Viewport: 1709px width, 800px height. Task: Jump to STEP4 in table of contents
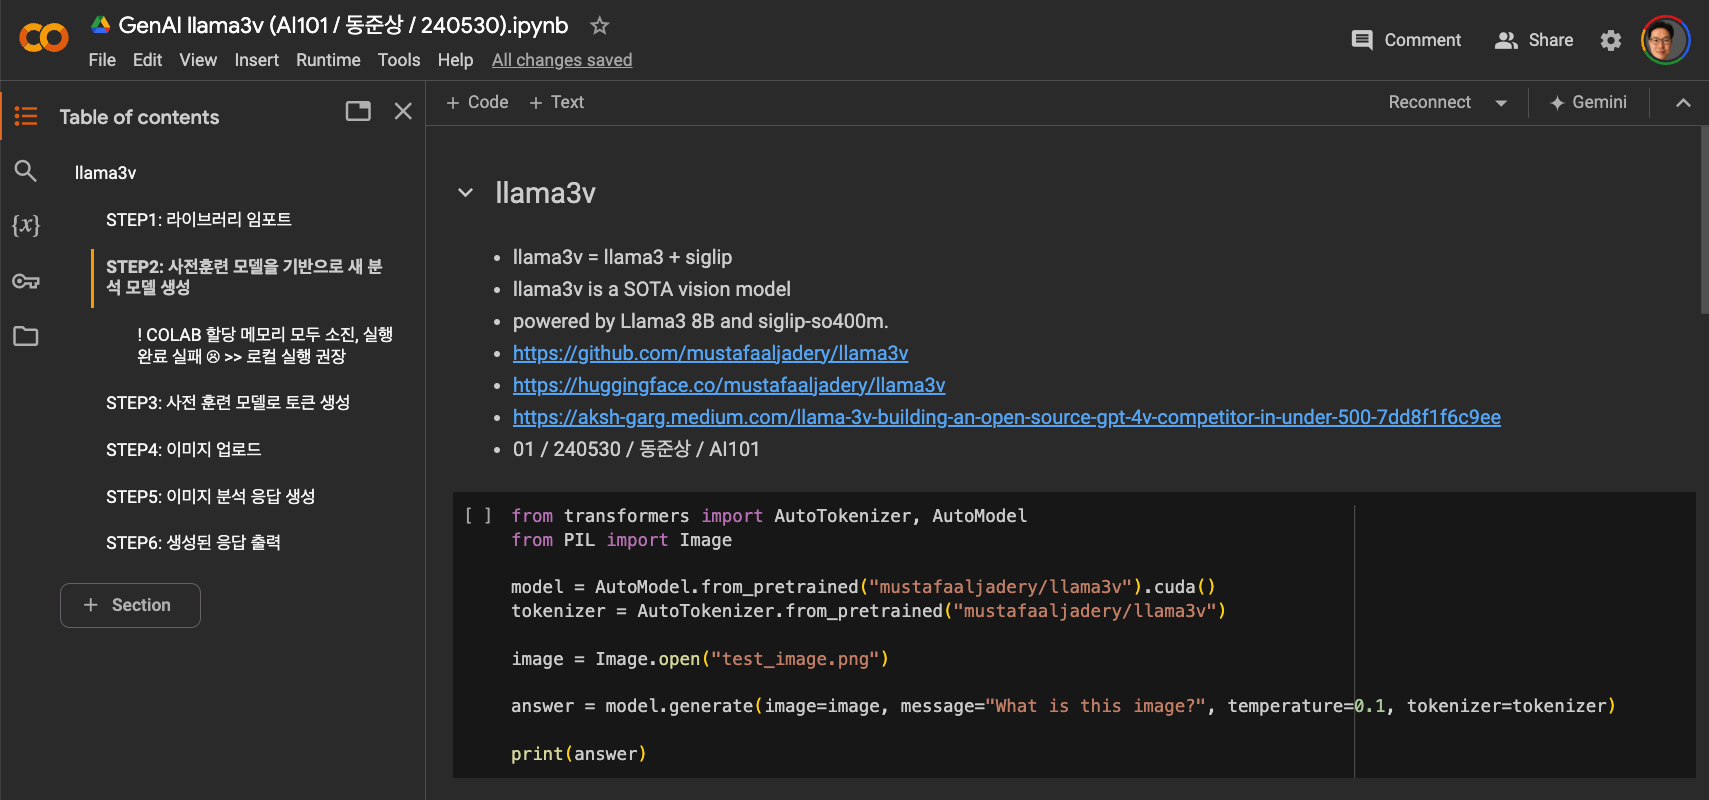[184, 450]
